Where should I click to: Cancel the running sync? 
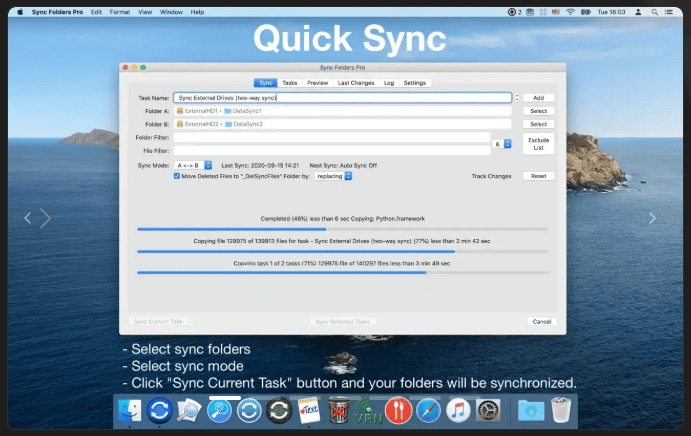tap(542, 321)
